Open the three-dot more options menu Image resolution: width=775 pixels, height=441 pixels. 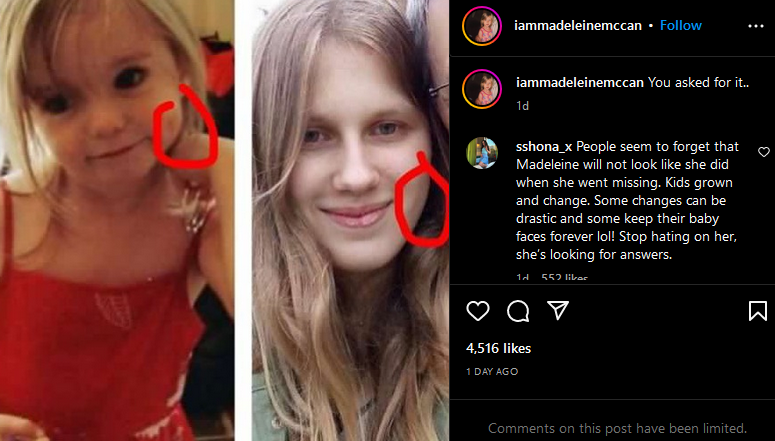[x=756, y=26]
